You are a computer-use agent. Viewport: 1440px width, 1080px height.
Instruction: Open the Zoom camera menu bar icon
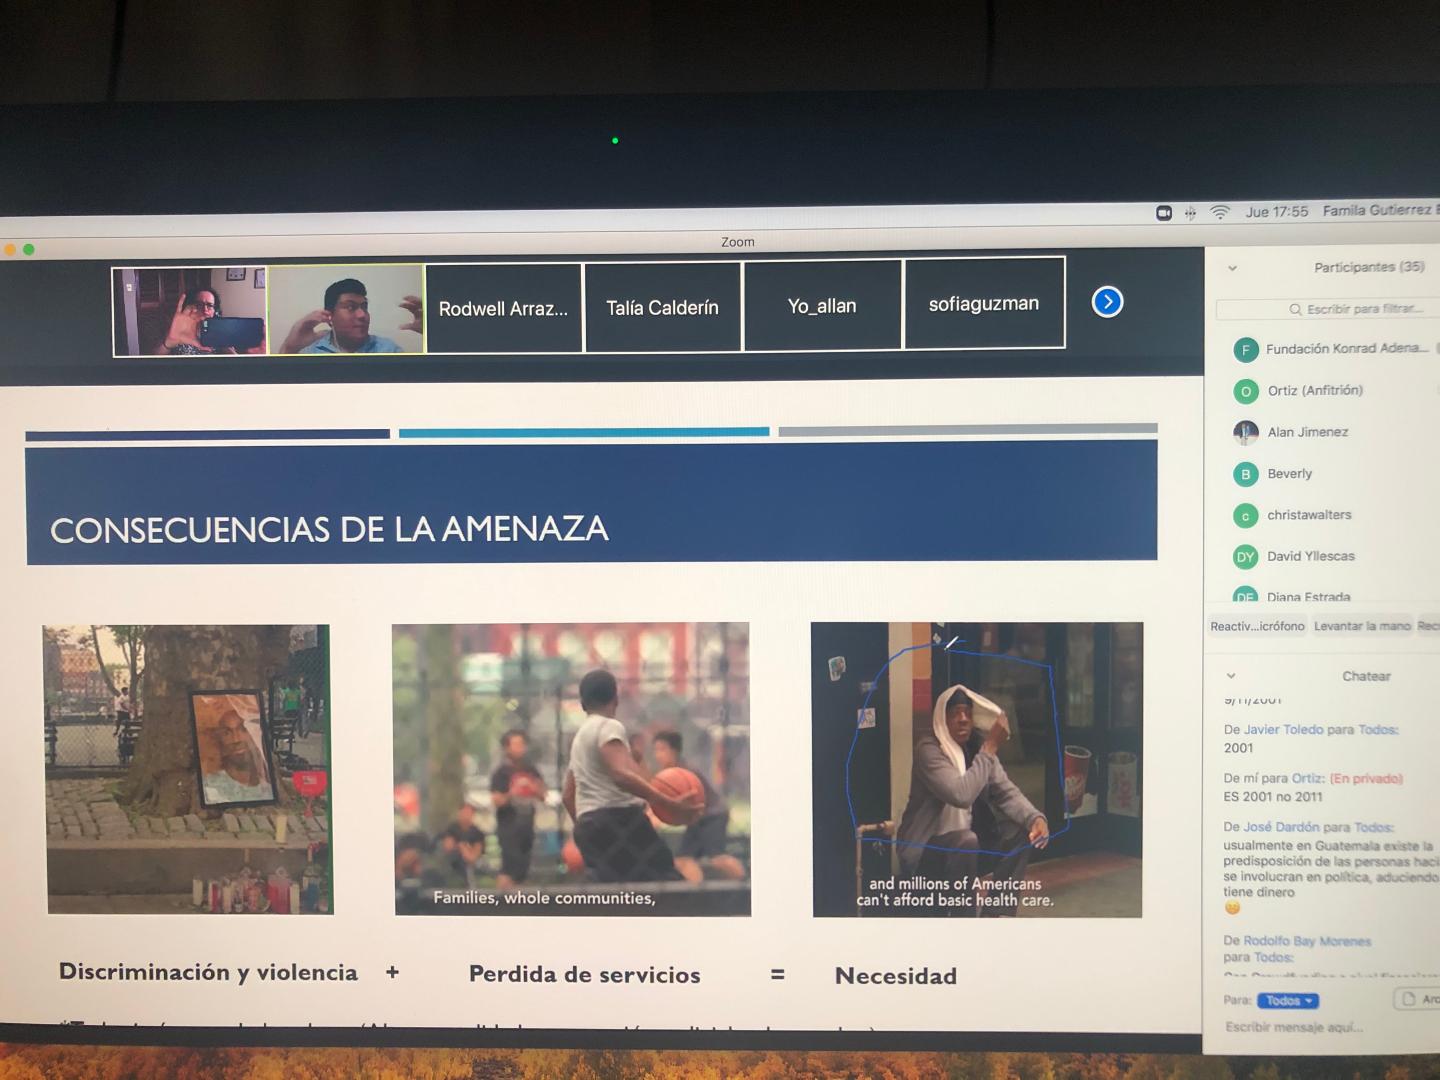1164,213
